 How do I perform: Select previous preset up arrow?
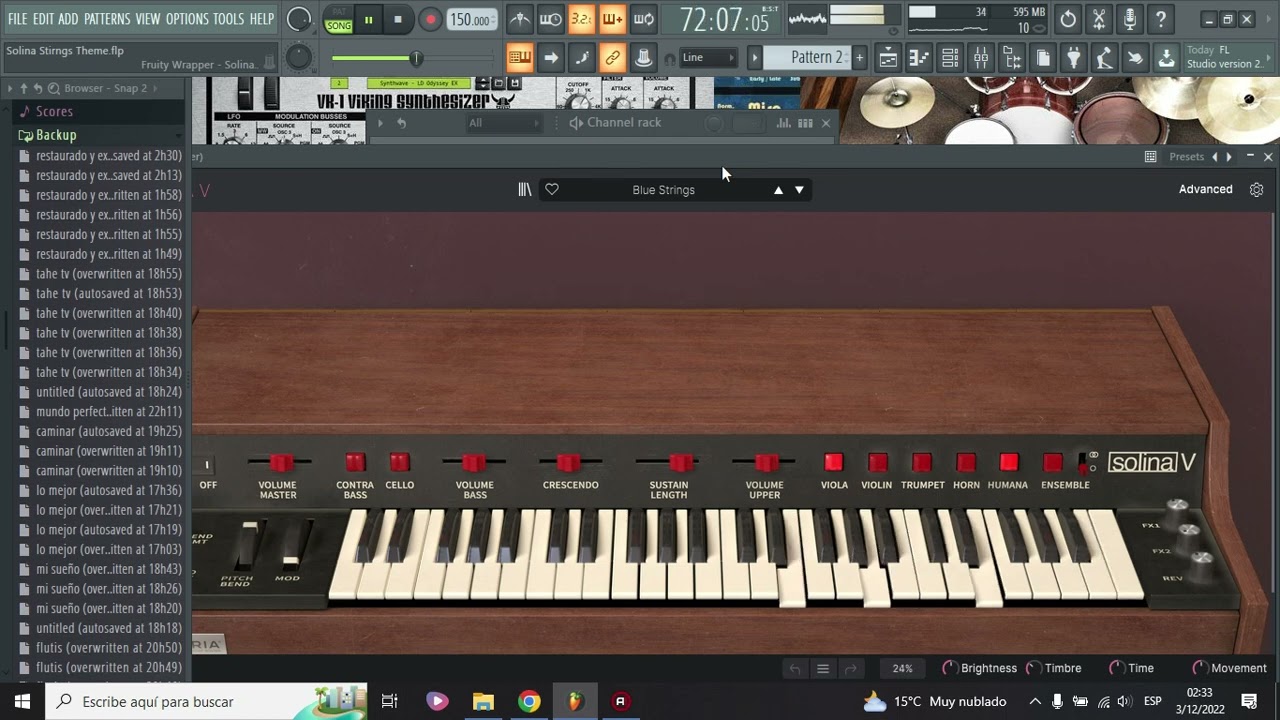point(778,190)
